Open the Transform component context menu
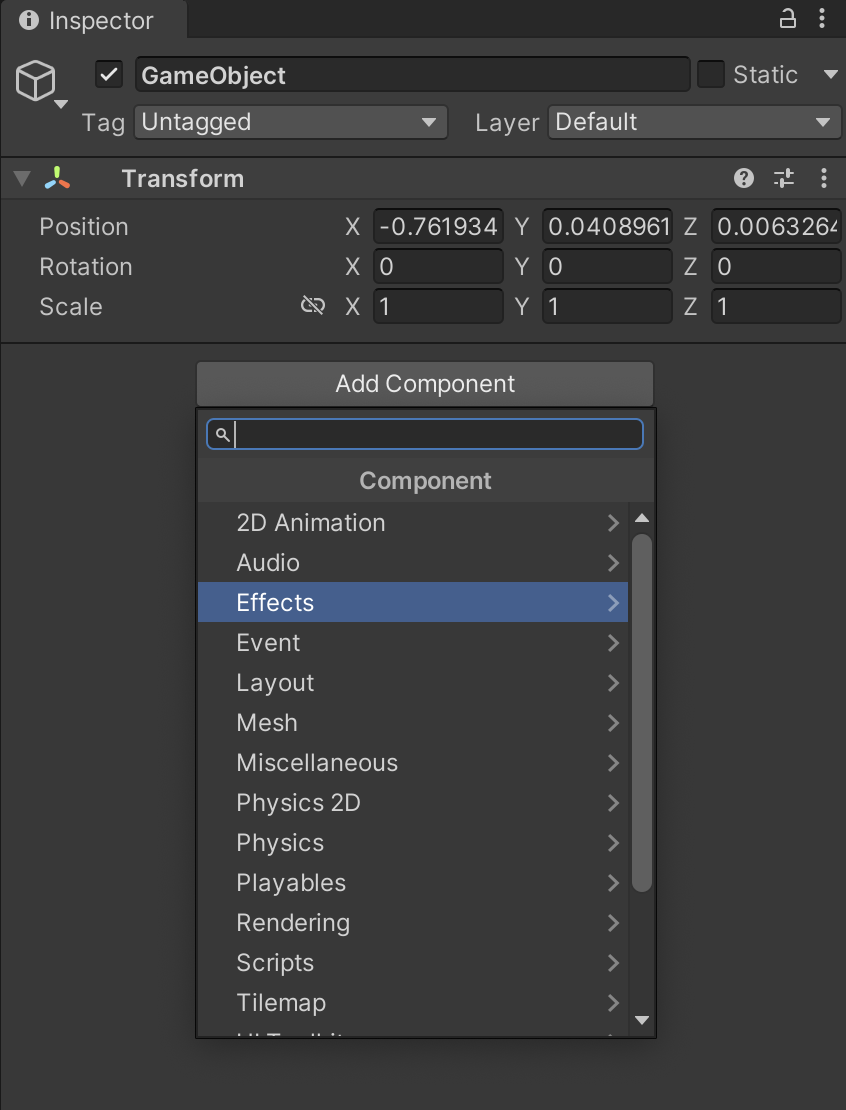The width and height of the screenshot is (846, 1110). 823,179
